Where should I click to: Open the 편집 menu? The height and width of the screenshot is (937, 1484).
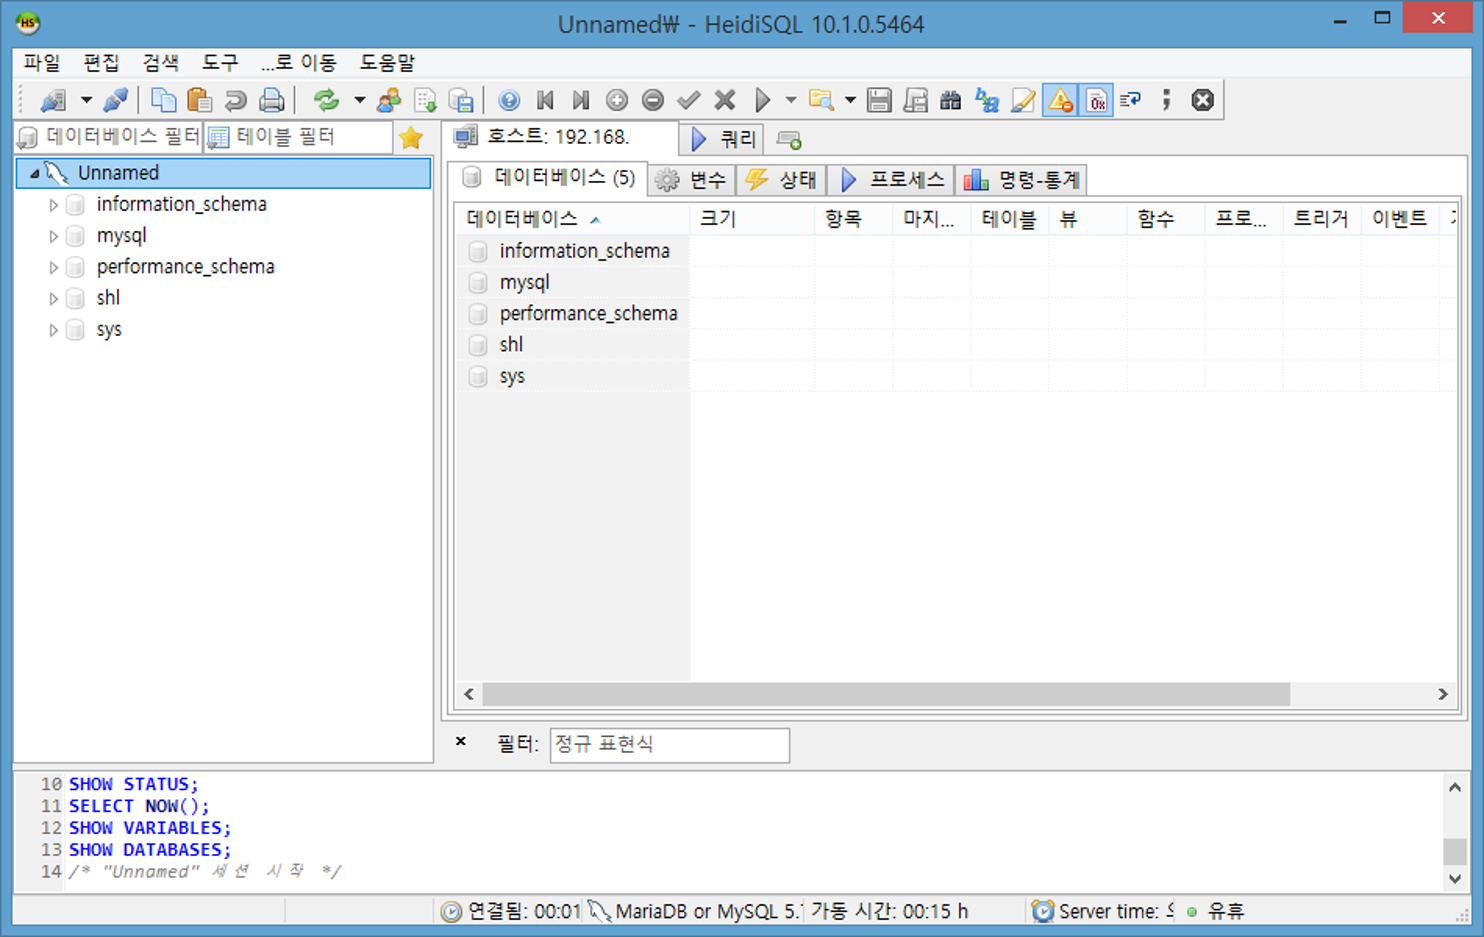(x=101, y=63)
